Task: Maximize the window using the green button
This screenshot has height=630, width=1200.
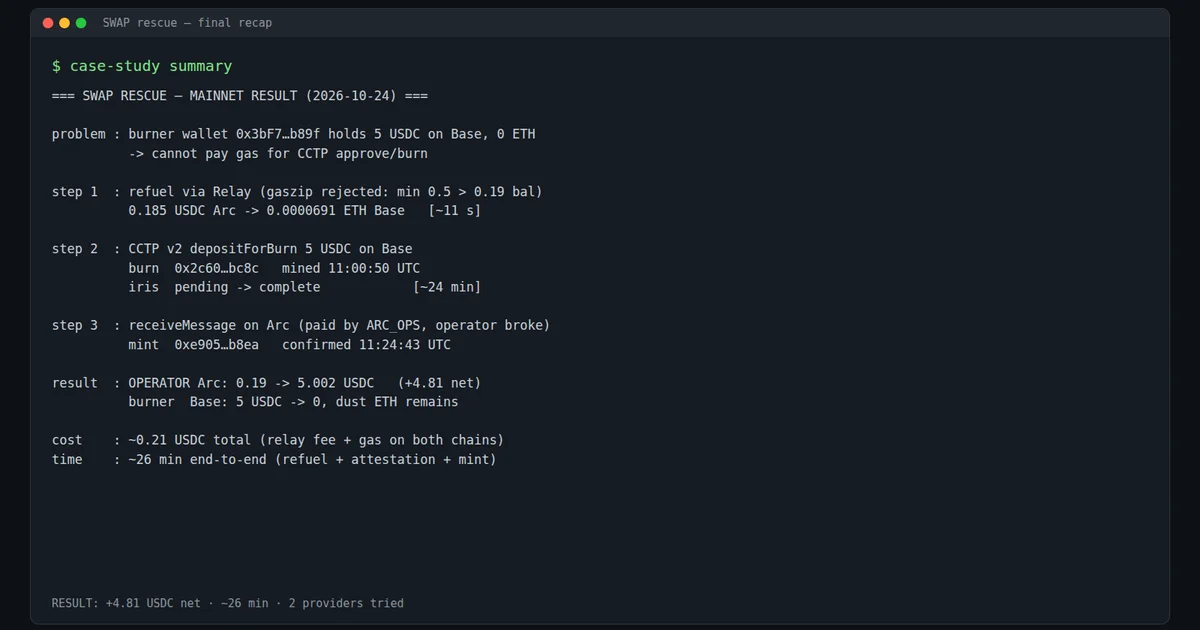Action: 81,23
